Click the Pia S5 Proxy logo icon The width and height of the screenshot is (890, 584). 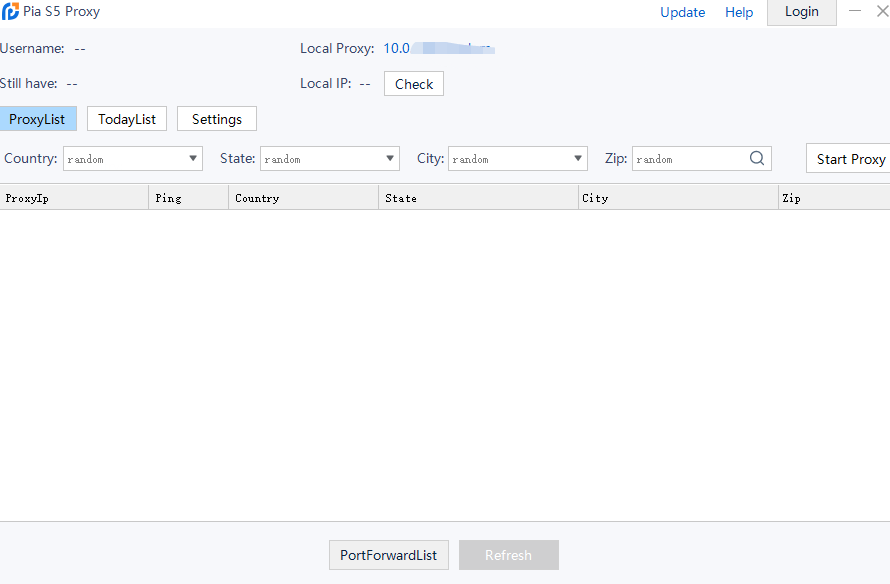[x=10, y=11]
